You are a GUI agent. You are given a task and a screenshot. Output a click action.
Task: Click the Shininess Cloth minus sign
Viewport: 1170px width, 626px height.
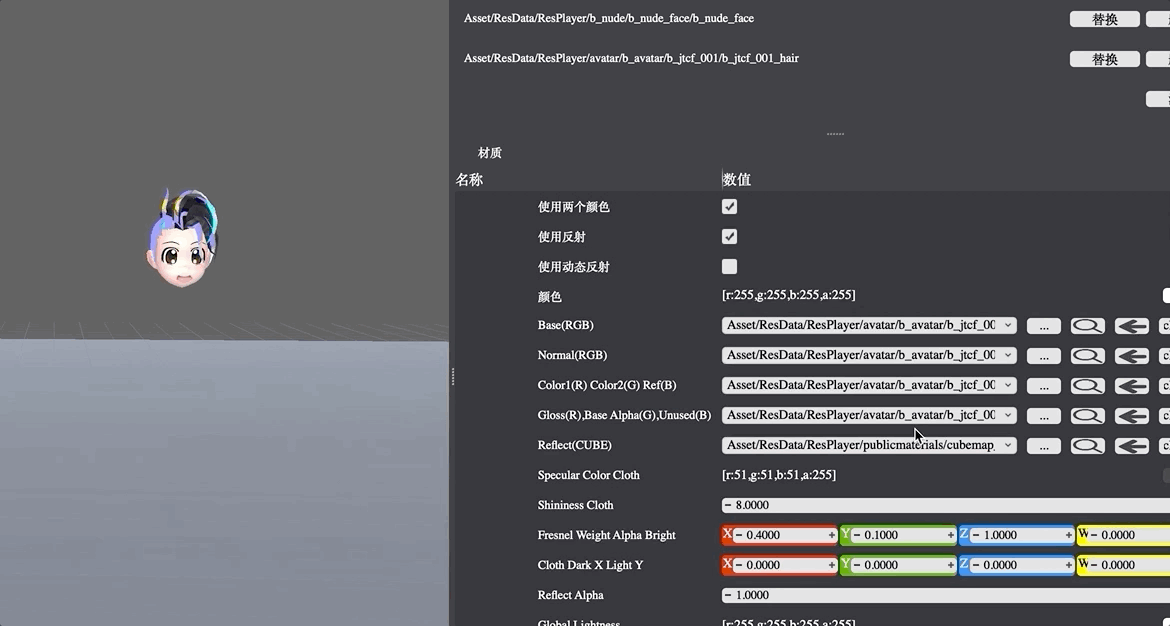(x=728, y=505)
